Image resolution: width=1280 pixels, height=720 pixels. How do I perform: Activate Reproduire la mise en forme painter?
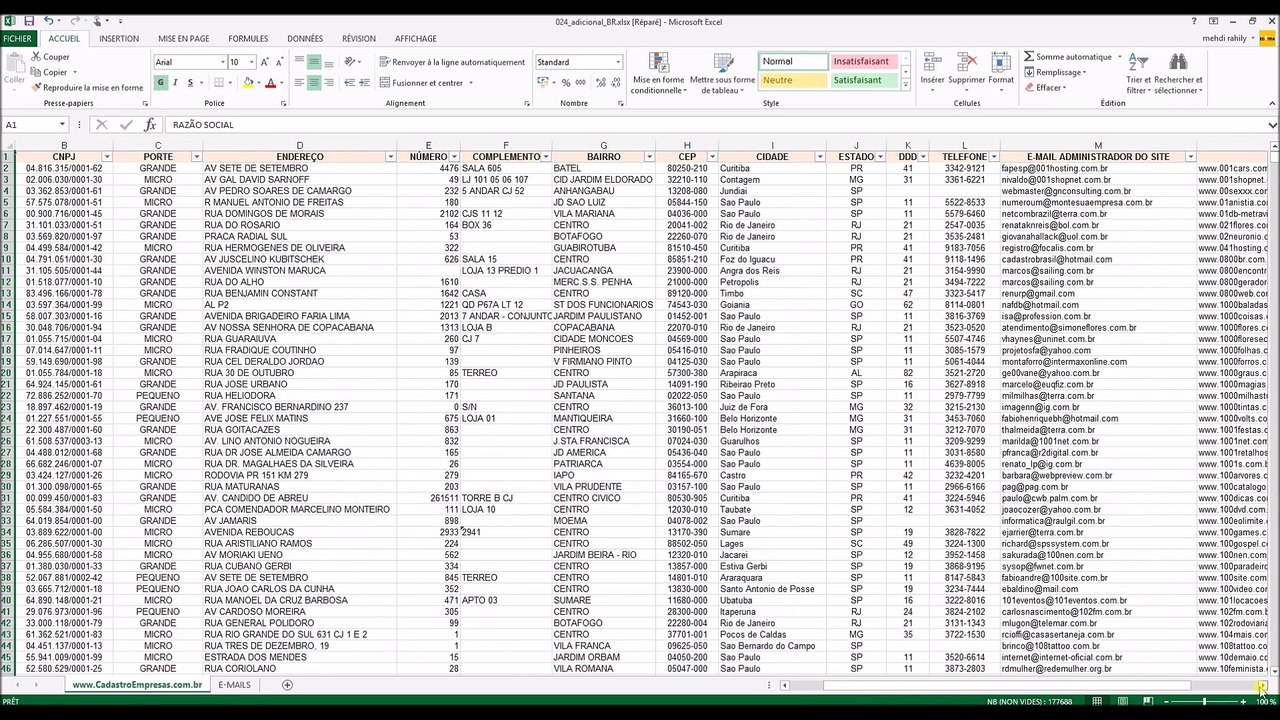(x=87, y=88)
